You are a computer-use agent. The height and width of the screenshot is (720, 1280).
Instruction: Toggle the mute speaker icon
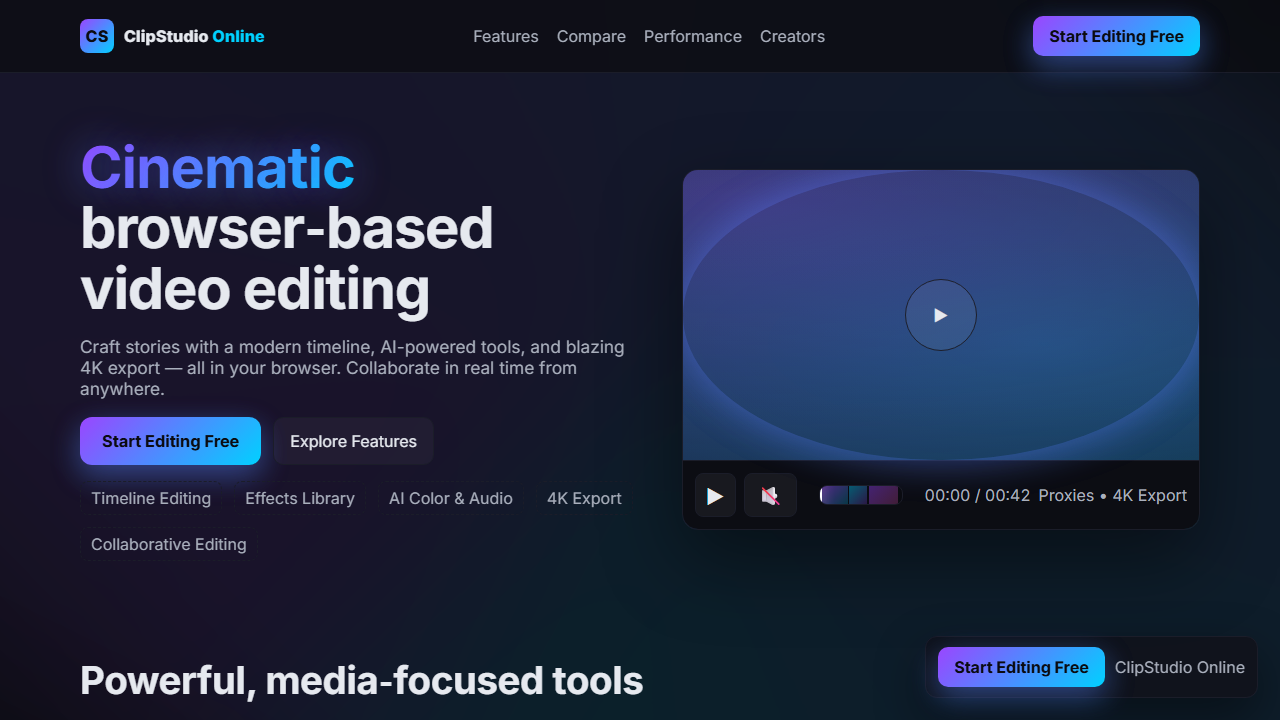tap(770, 495)
